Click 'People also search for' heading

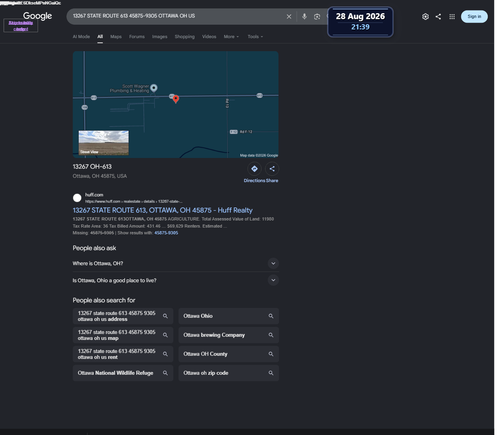[104, 300]
